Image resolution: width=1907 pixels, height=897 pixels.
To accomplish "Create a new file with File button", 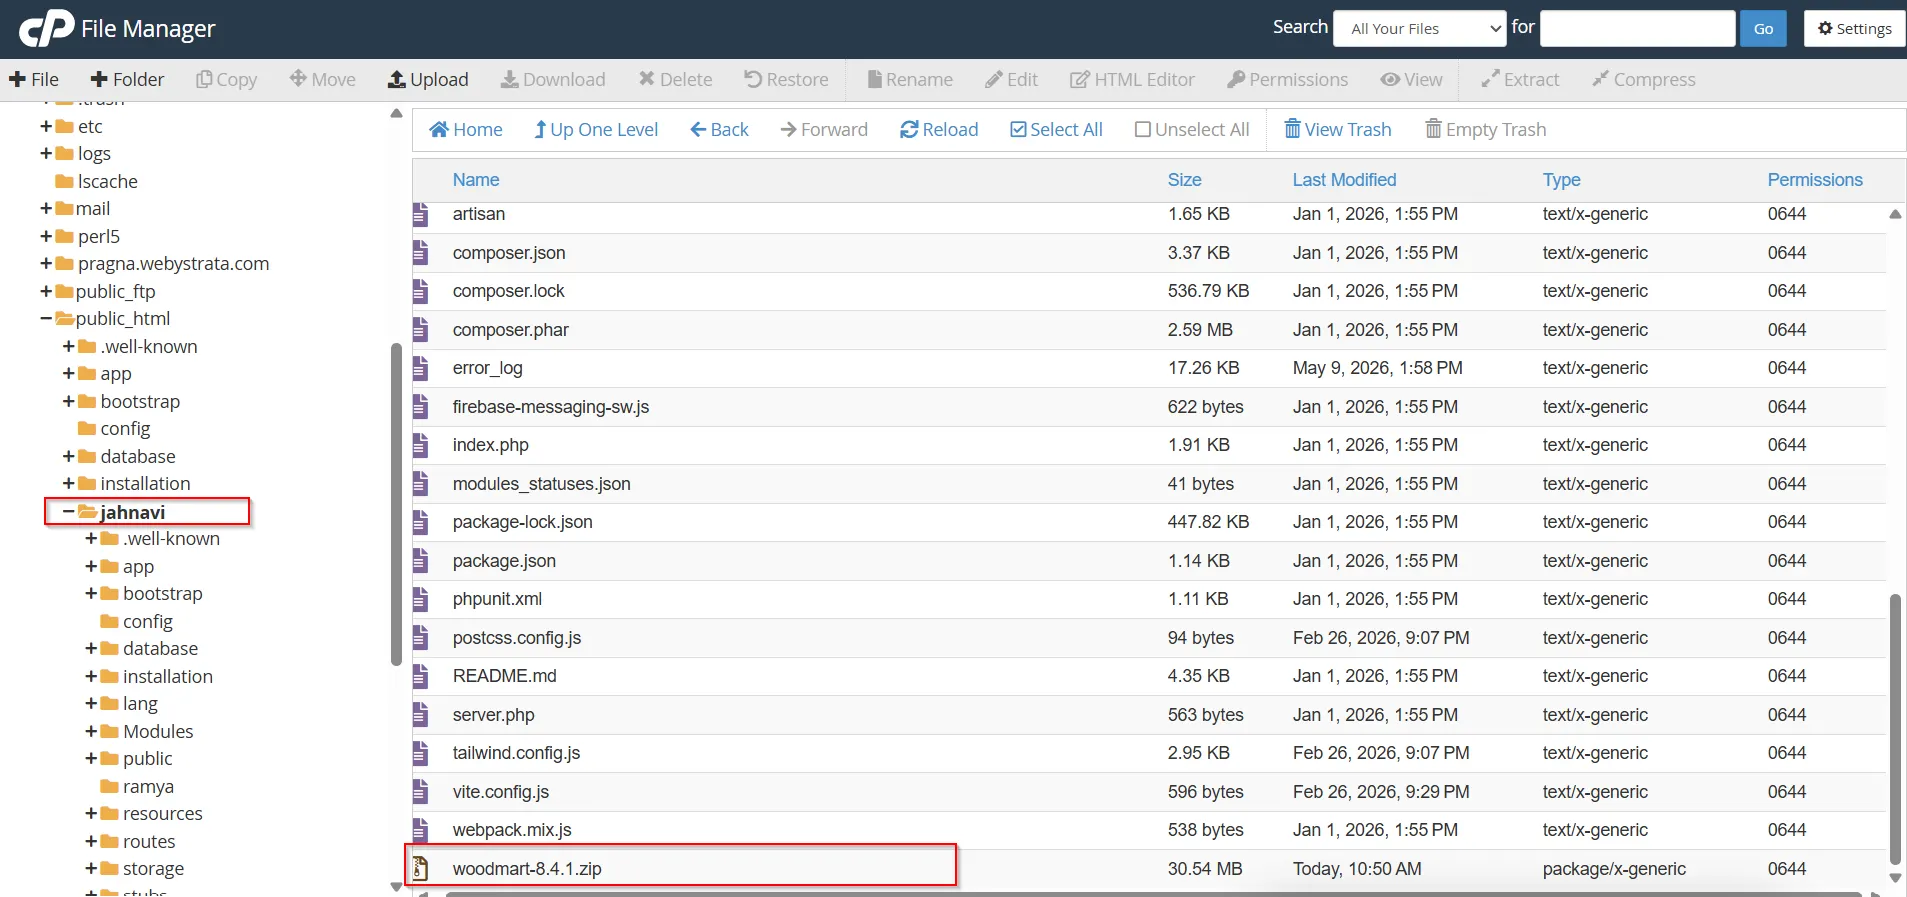I will [34, 79].
